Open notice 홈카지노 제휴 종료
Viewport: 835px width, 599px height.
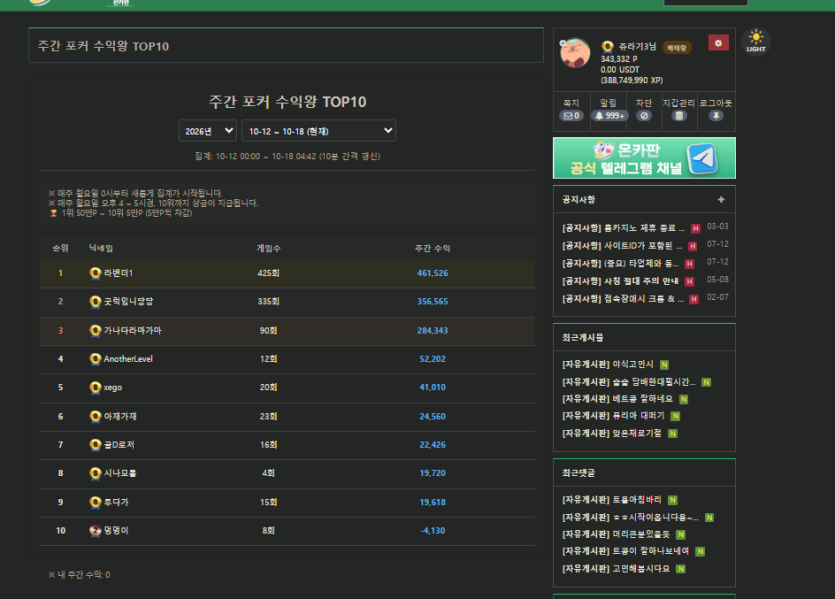624,228
